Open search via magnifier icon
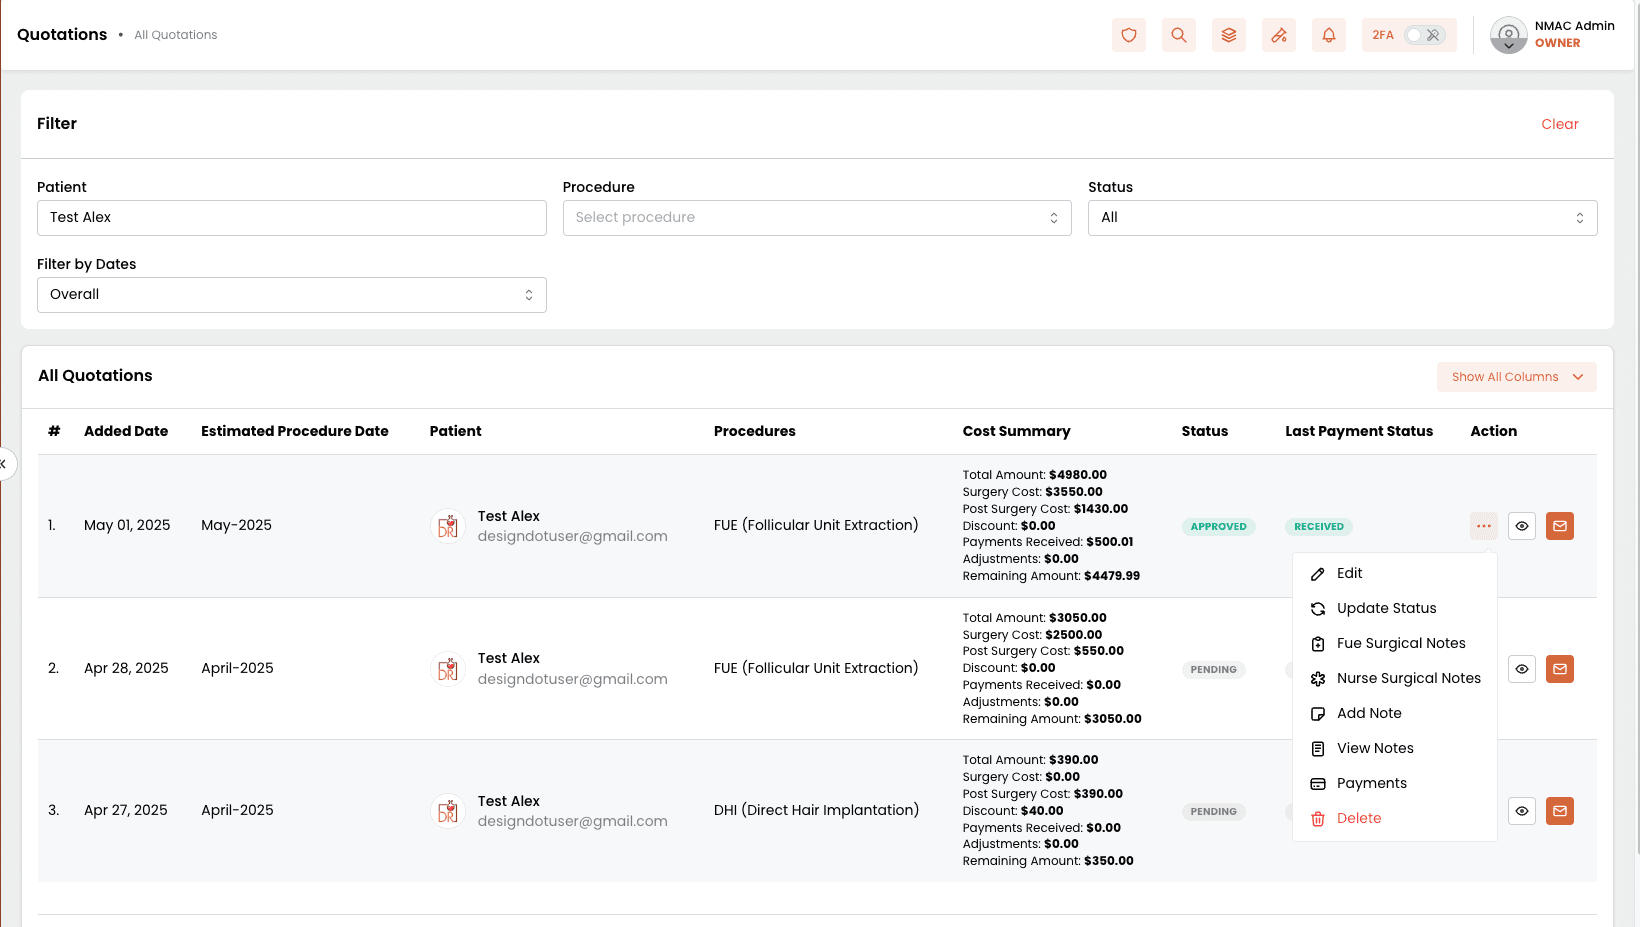Viewport: 1640px width, 927px height. (x=1178, y=35)
